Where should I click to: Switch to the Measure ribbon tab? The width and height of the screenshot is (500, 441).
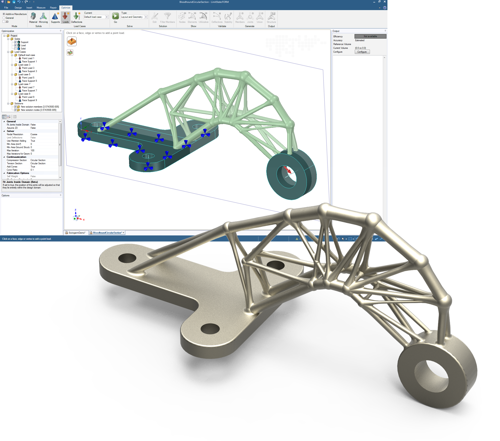(x=41, y=8)
